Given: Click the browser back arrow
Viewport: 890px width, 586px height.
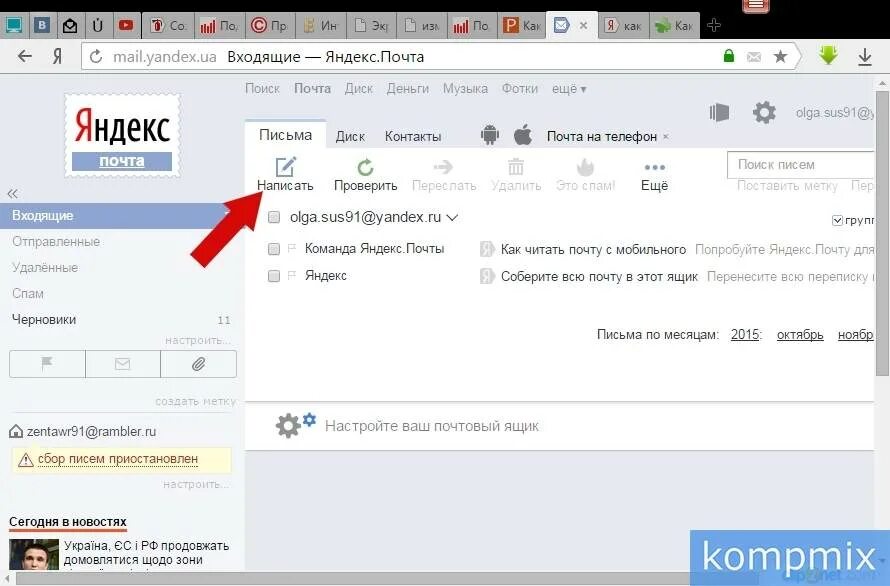Looking at the screenshot, I should (x=25, y=56).
